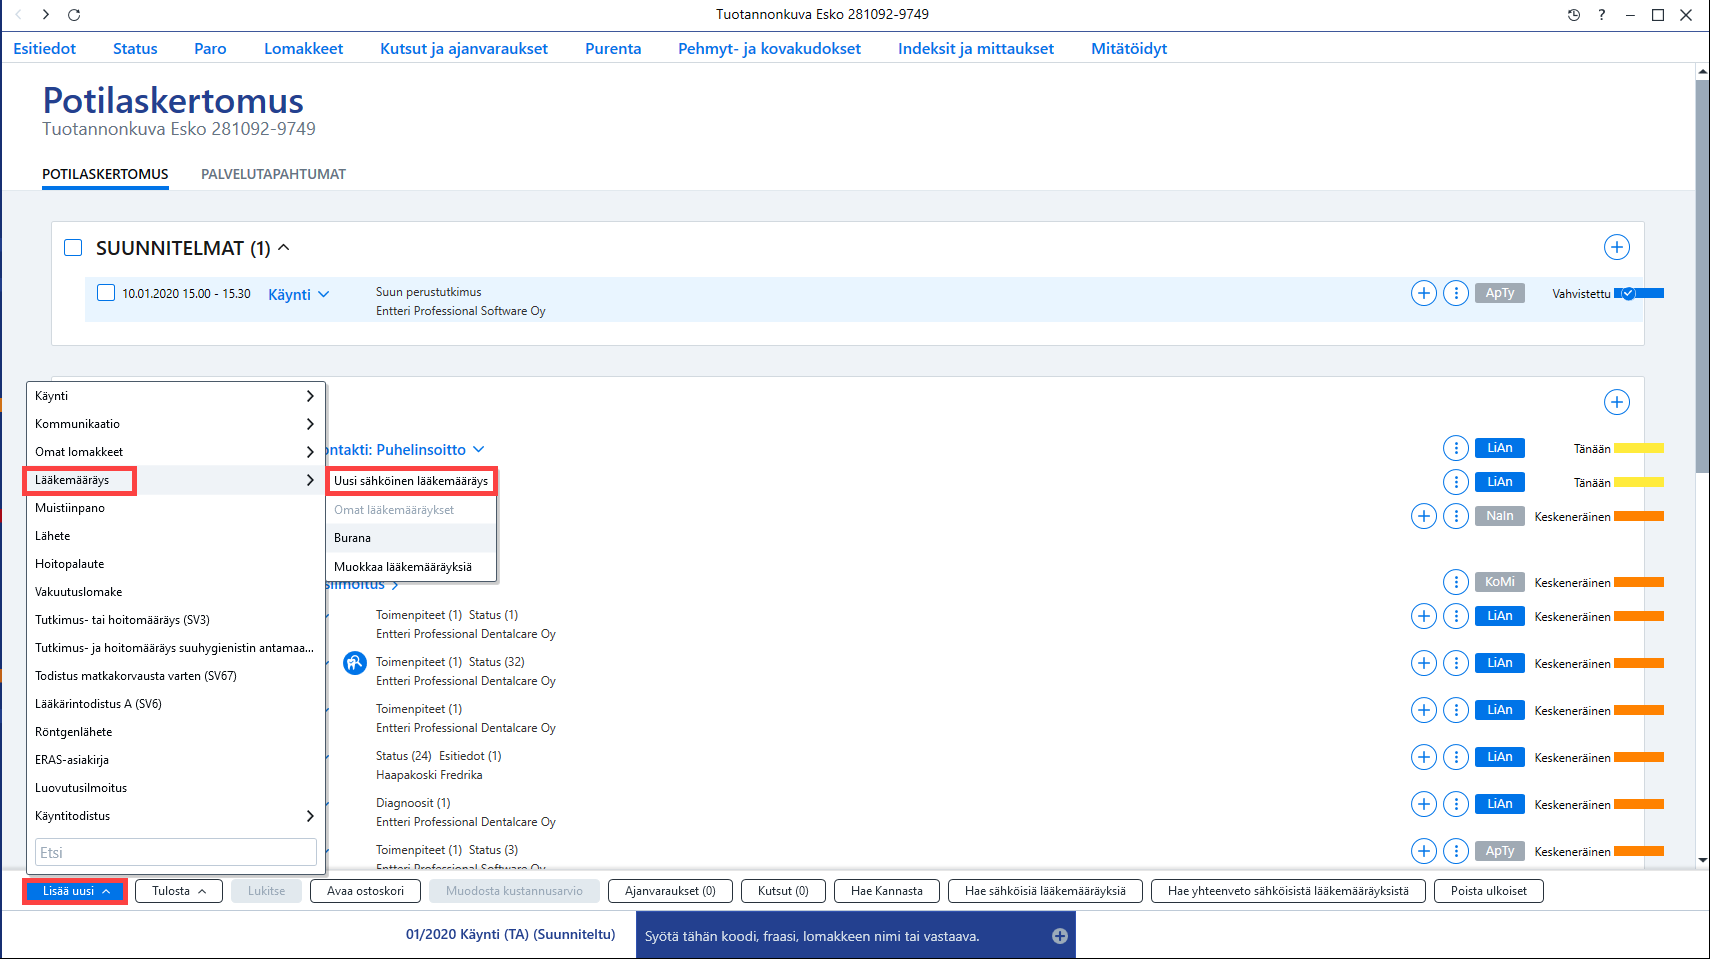Open the Käynti type dropdown
Viewport: 1710px width, 959px height.
pyautogui.click(x=299, y=295)
